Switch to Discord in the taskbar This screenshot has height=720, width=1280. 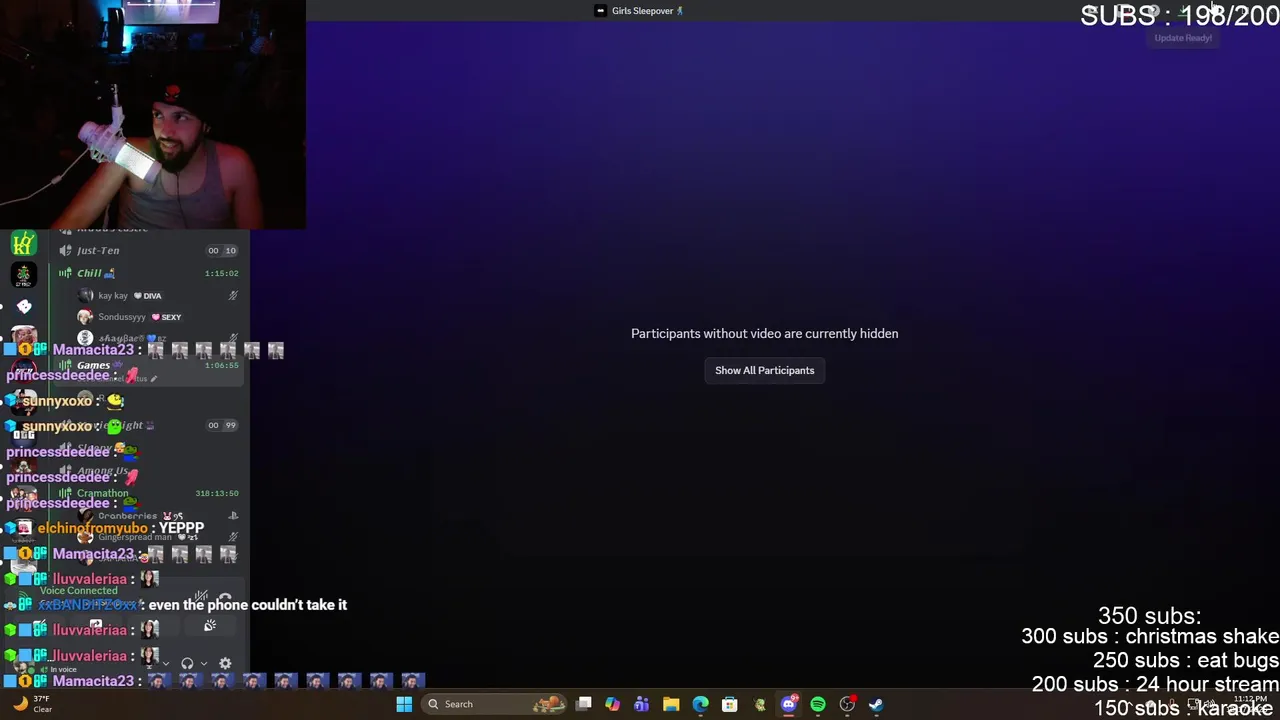(x=789, y=704)
